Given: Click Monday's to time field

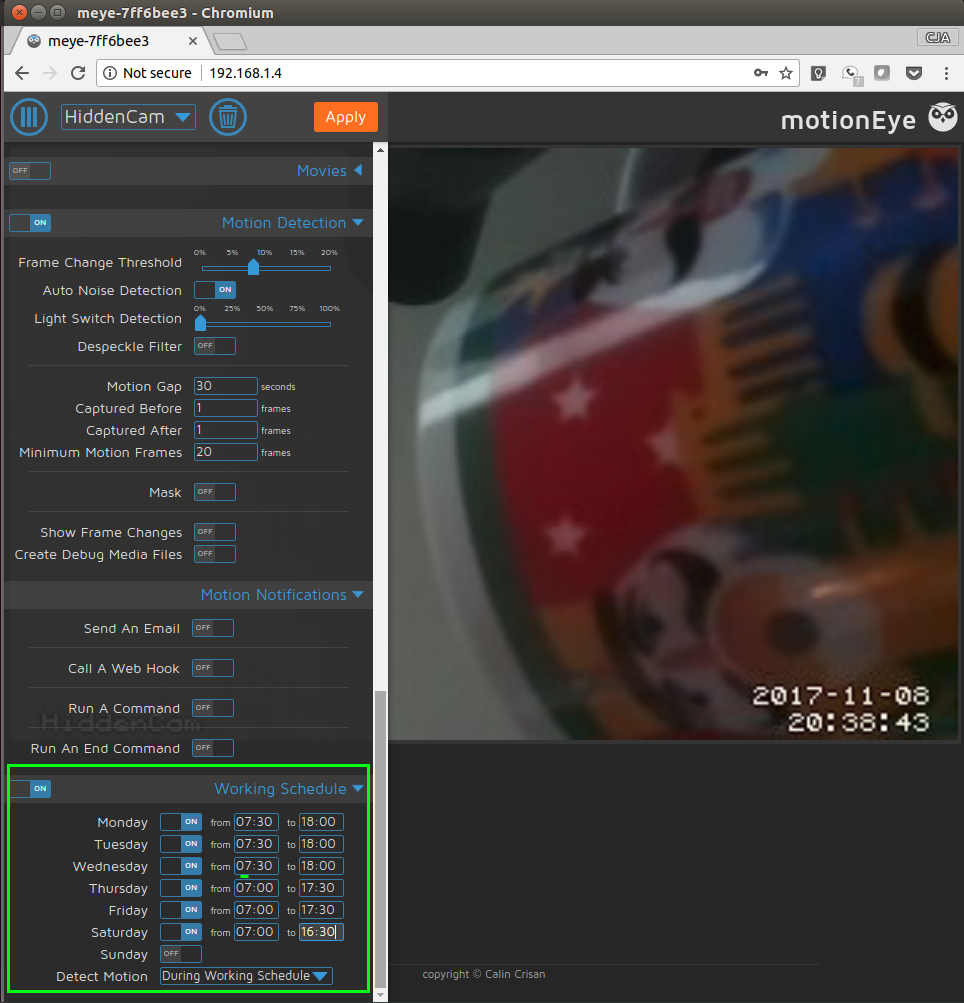Looking at the screenshot, I should (321, 822).
